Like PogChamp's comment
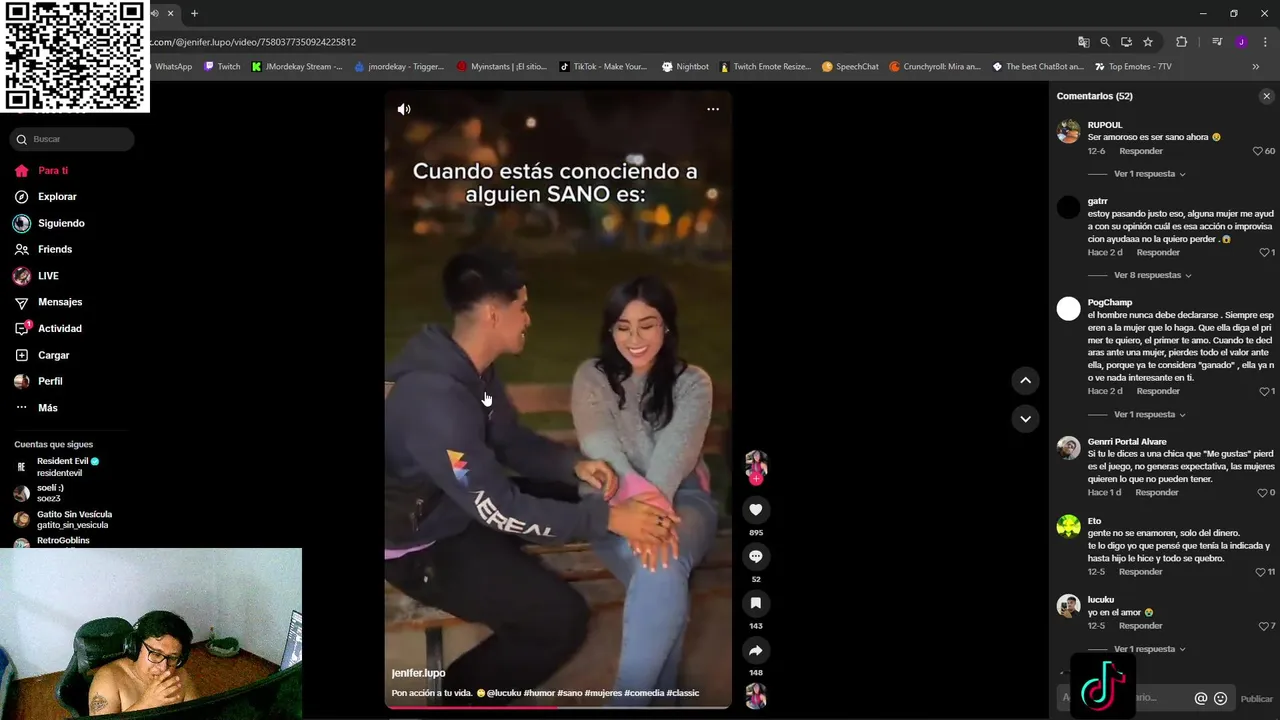 (1264, 391)
